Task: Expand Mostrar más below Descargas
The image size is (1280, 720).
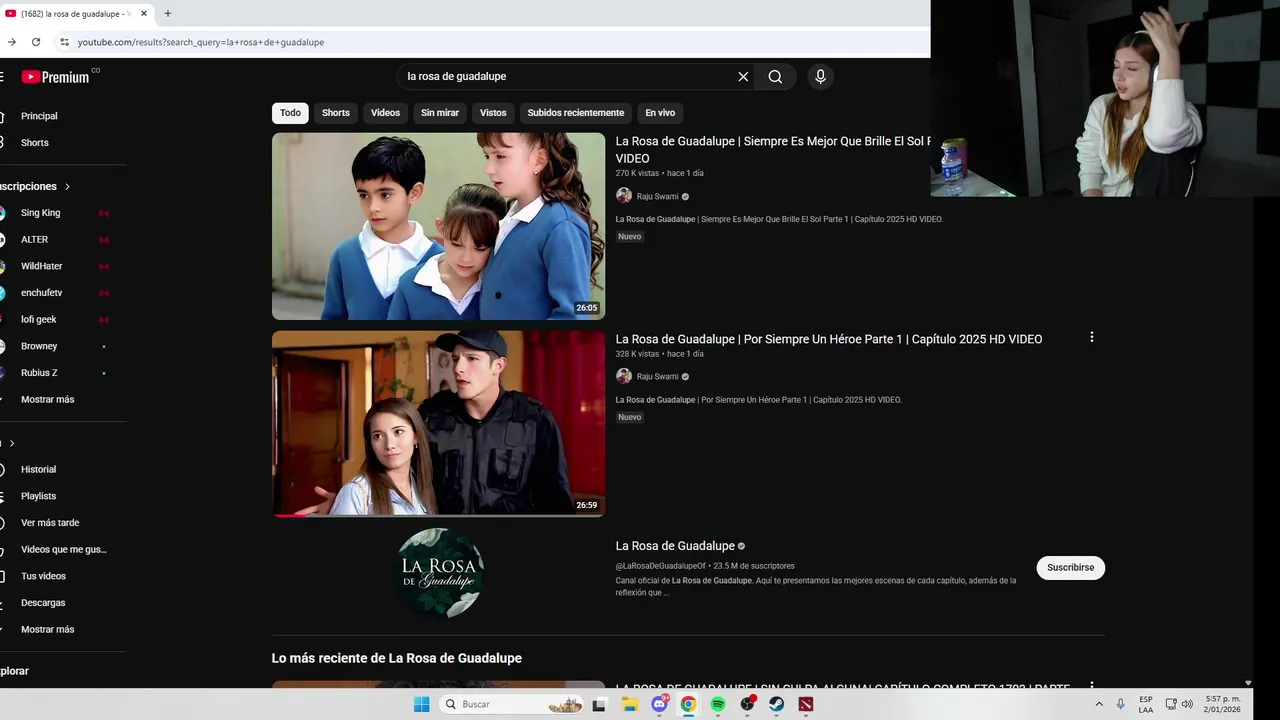Action: point(47,629)
